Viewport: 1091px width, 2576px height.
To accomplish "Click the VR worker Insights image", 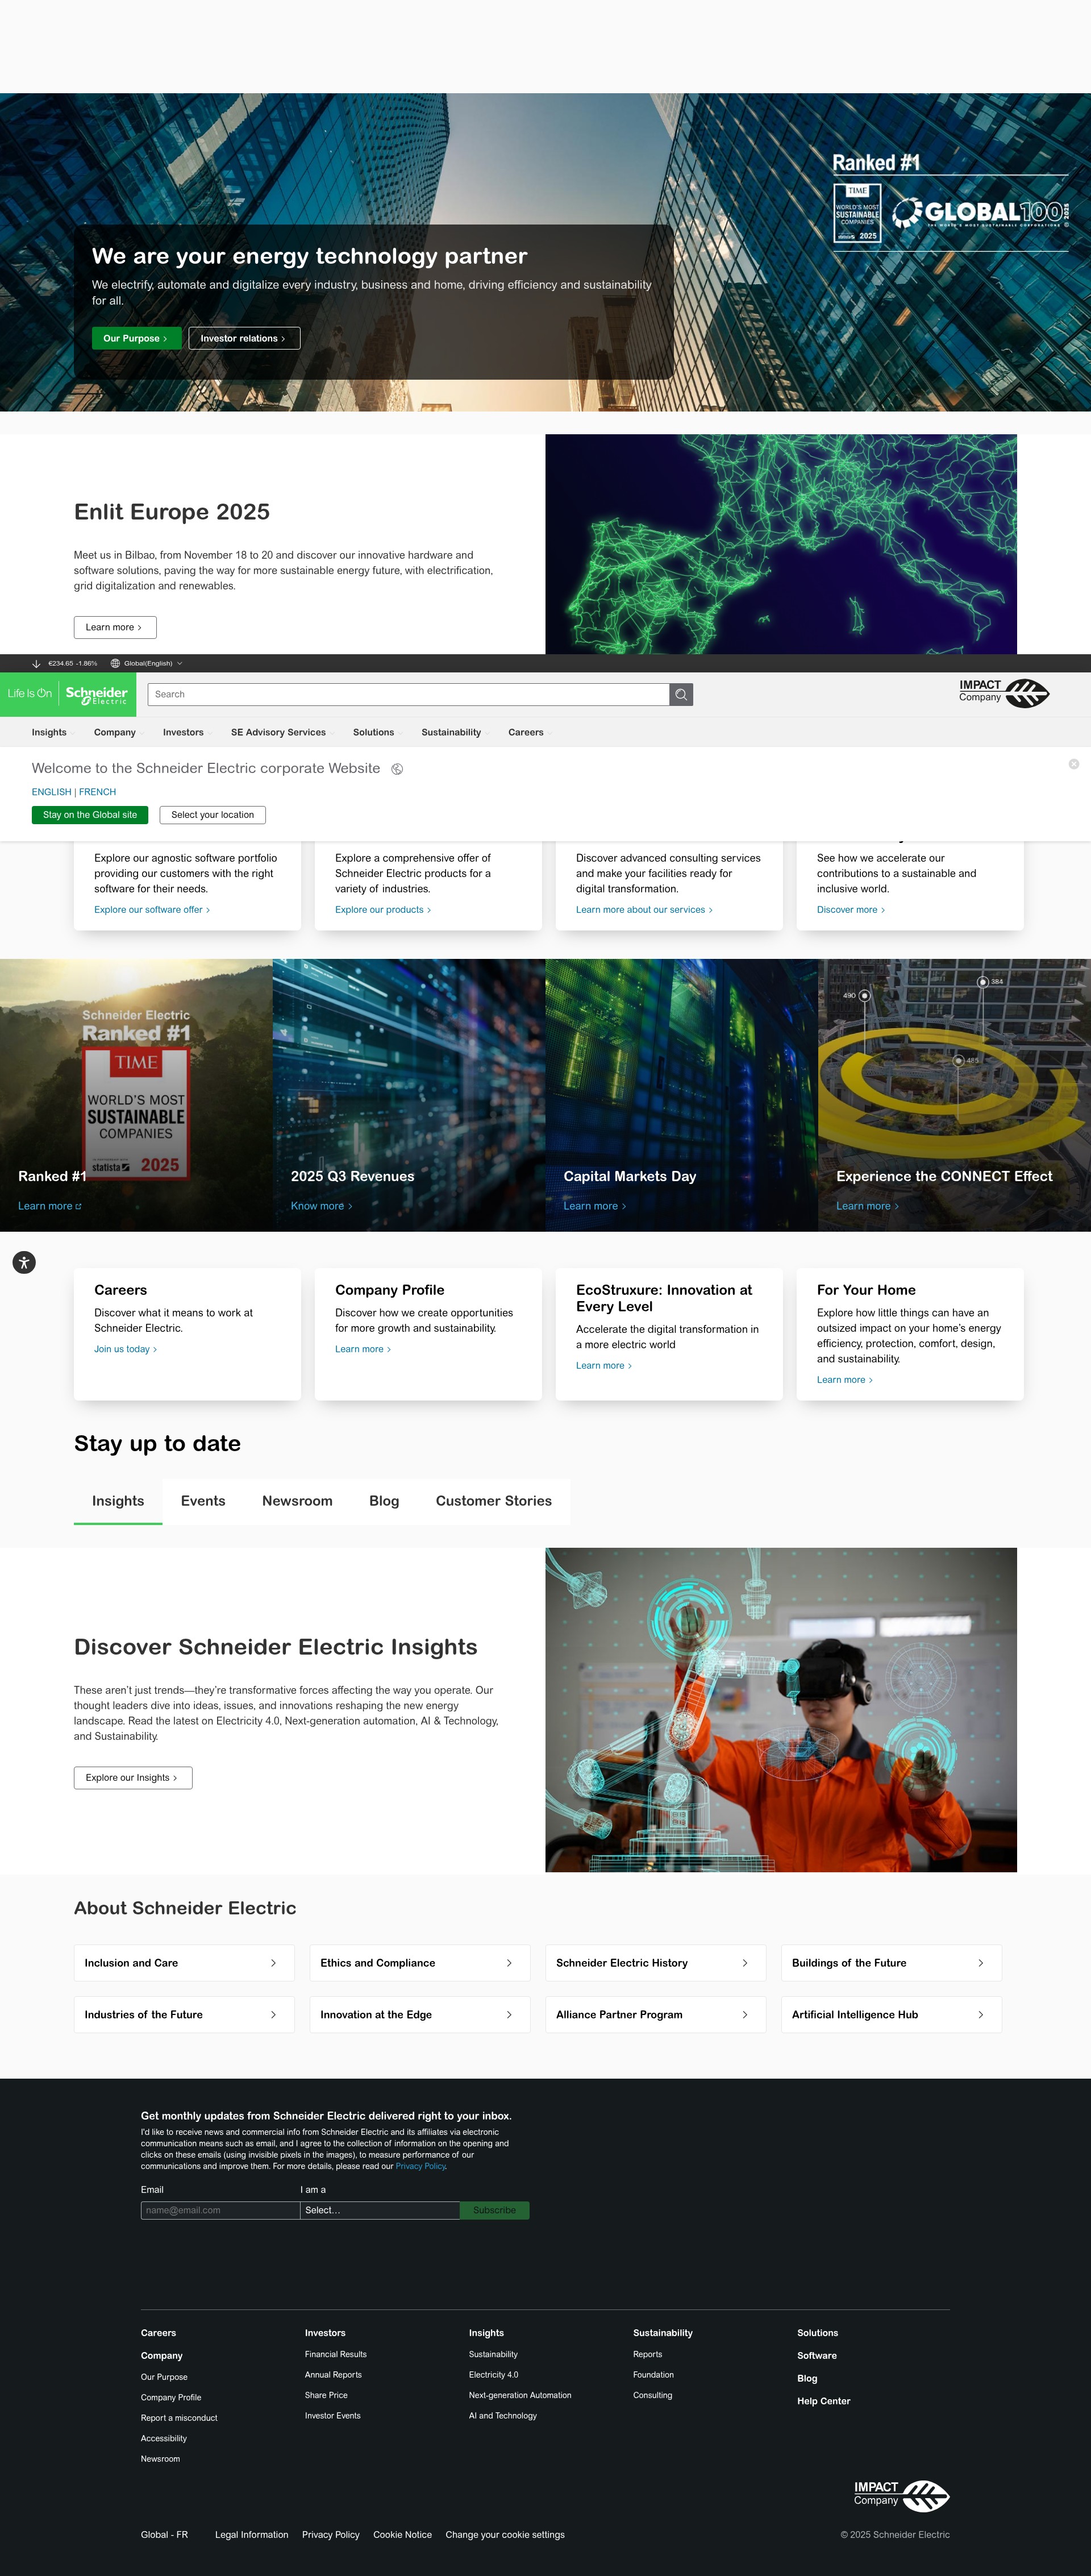I will [x=781, y=1710].
